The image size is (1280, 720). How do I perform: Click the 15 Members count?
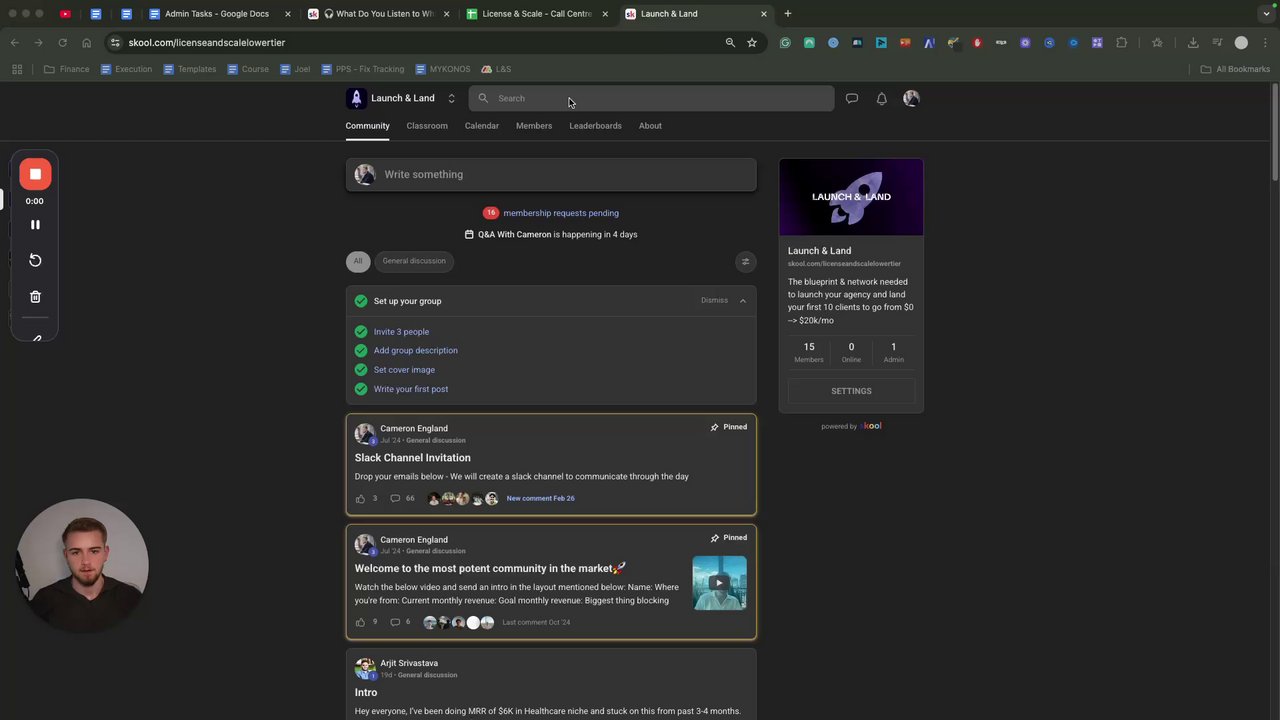(809, 352)
